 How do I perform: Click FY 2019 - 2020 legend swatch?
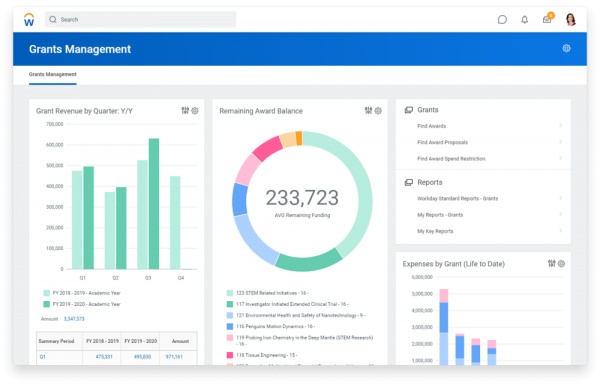(47, 304)
